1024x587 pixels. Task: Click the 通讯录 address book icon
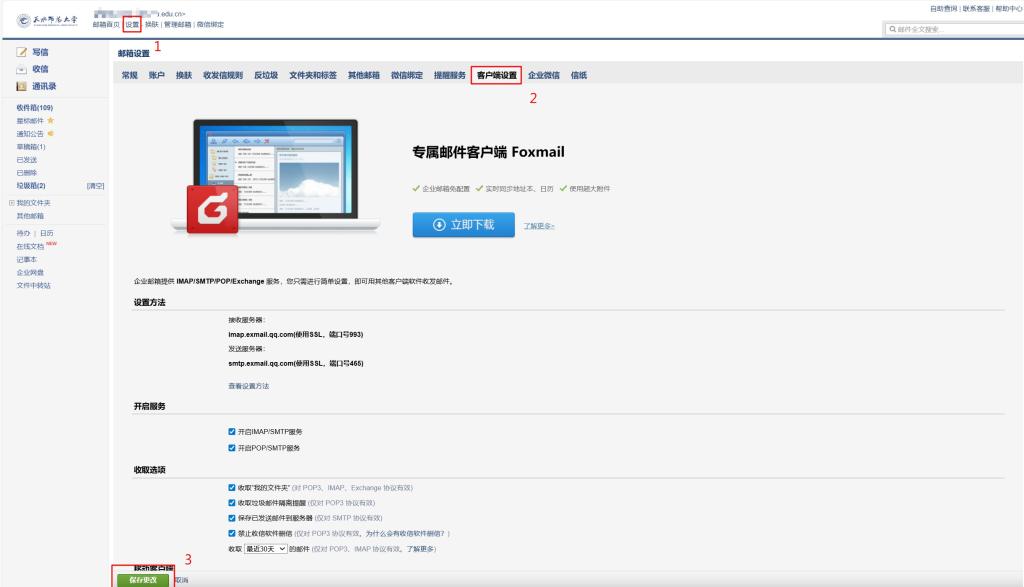(x=22, y=86)
